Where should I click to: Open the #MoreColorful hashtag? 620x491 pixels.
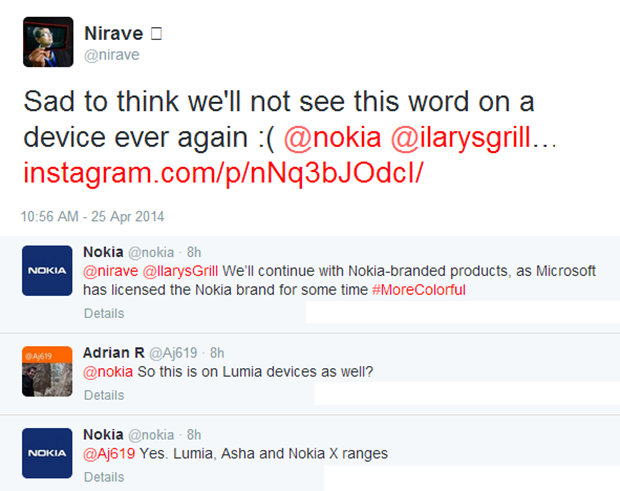click(419, 290)
